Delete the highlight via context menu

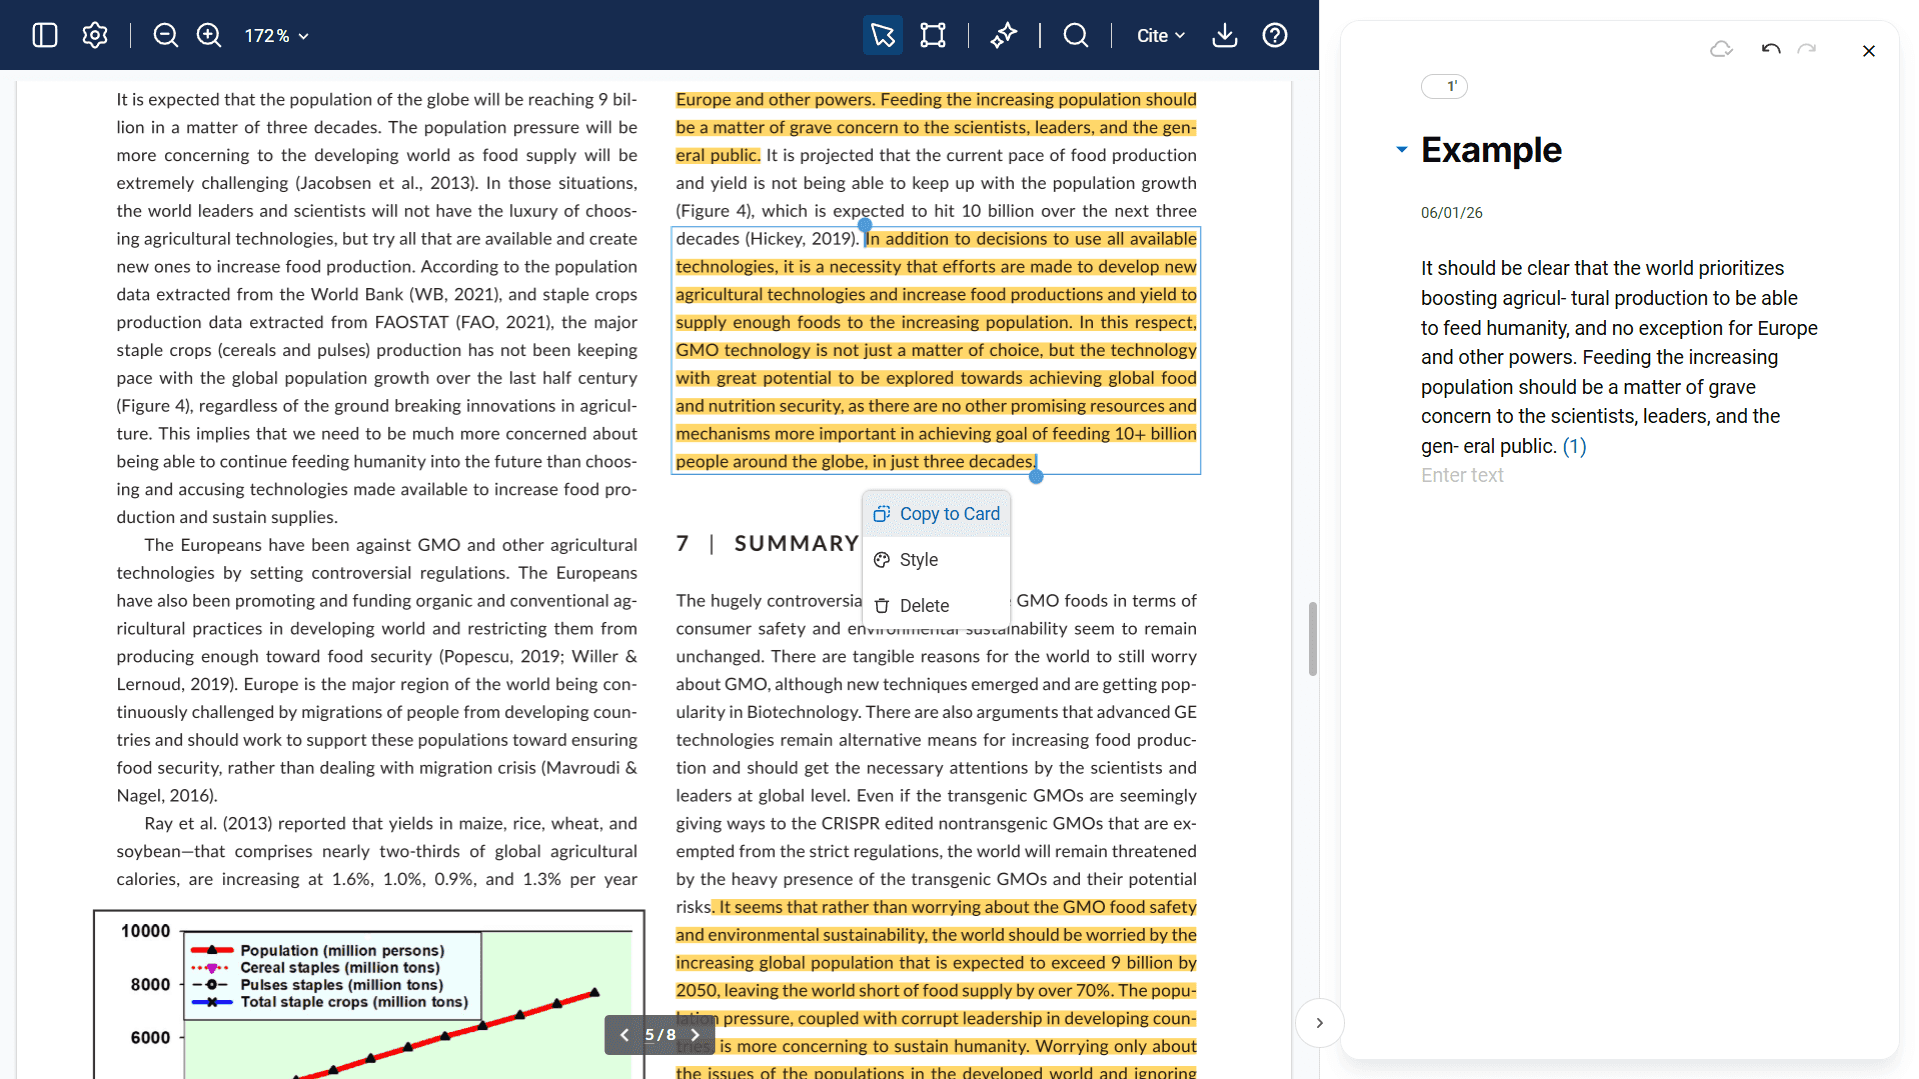[923, 606]
